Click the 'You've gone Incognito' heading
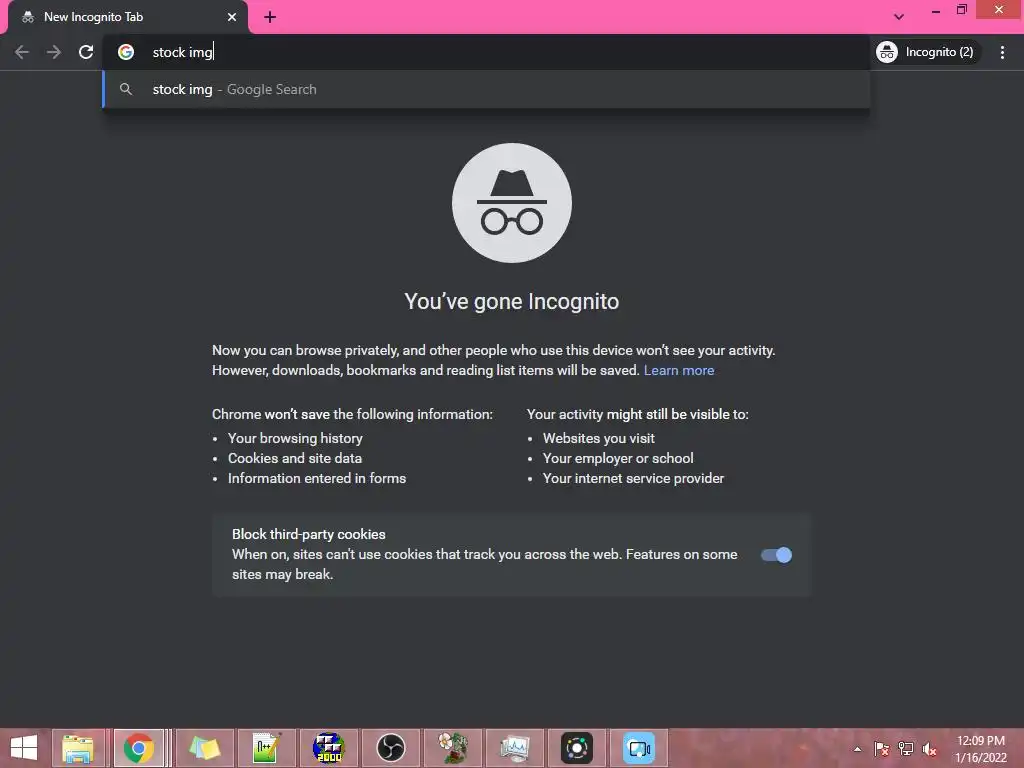The width and height of the screenshot is (1024, 768). pyautogui.click(x=511, y=302)
